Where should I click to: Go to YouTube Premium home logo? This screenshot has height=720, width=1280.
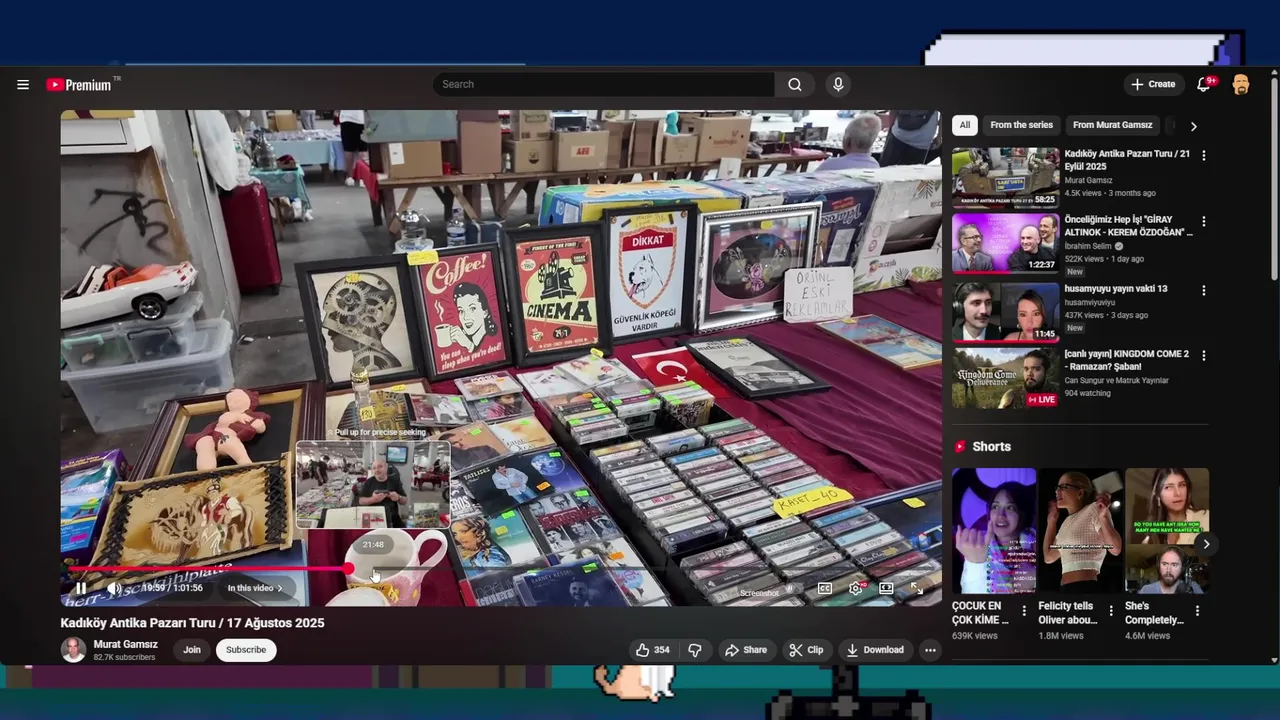(x=79, y=85)
